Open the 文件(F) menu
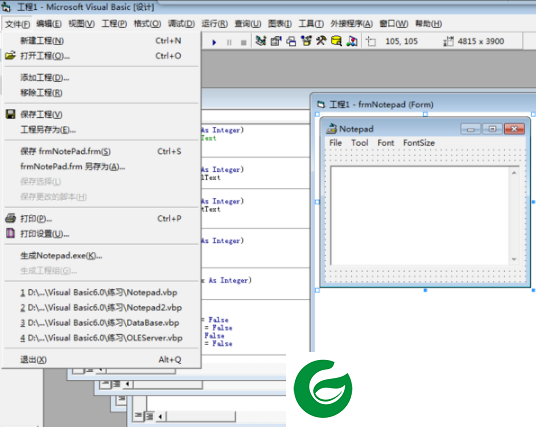The width and height of the screenshot is (536, 427). coord(17,24)
